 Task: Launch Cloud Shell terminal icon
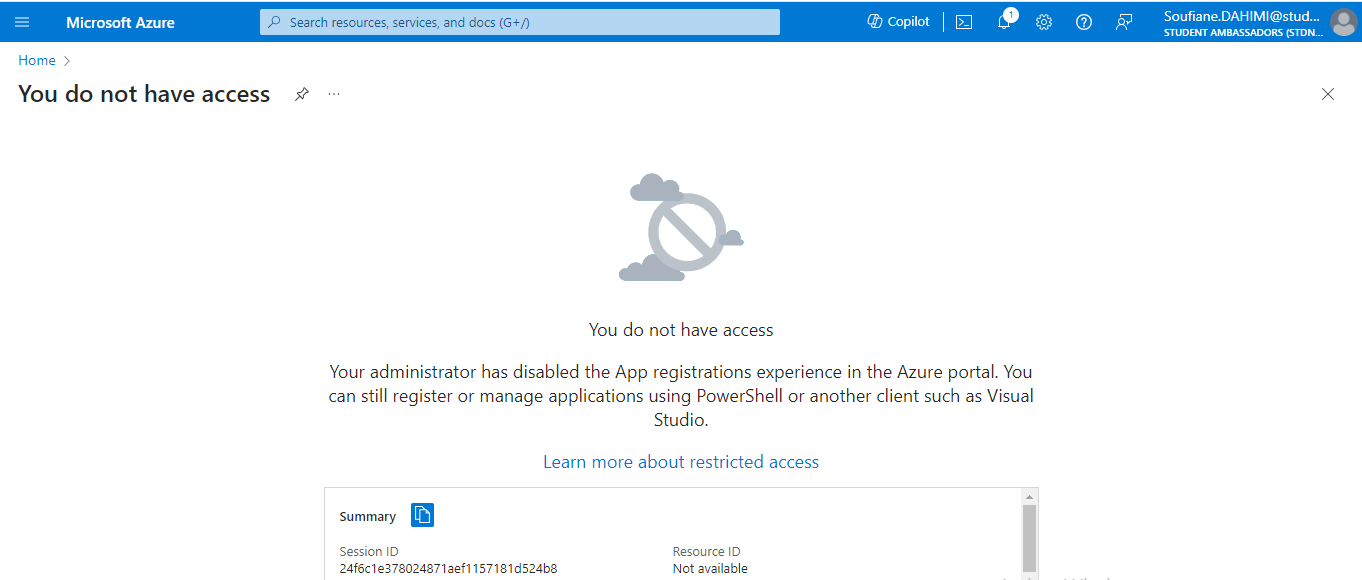(x=964, y=22)
